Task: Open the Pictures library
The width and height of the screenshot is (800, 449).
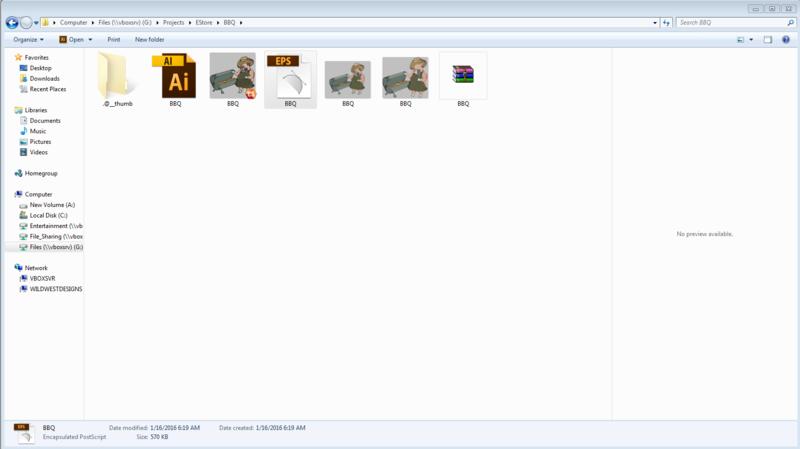Action: pyautogui.click(x=40, y=141)
